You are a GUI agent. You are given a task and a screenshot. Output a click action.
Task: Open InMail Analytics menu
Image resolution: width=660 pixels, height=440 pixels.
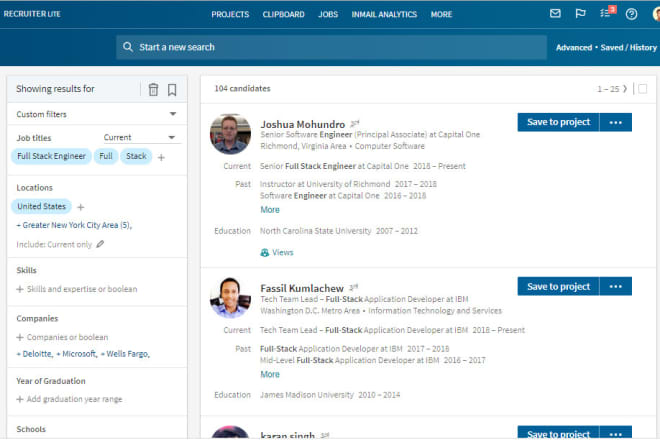pyautogui.click(x=384, y=14)
